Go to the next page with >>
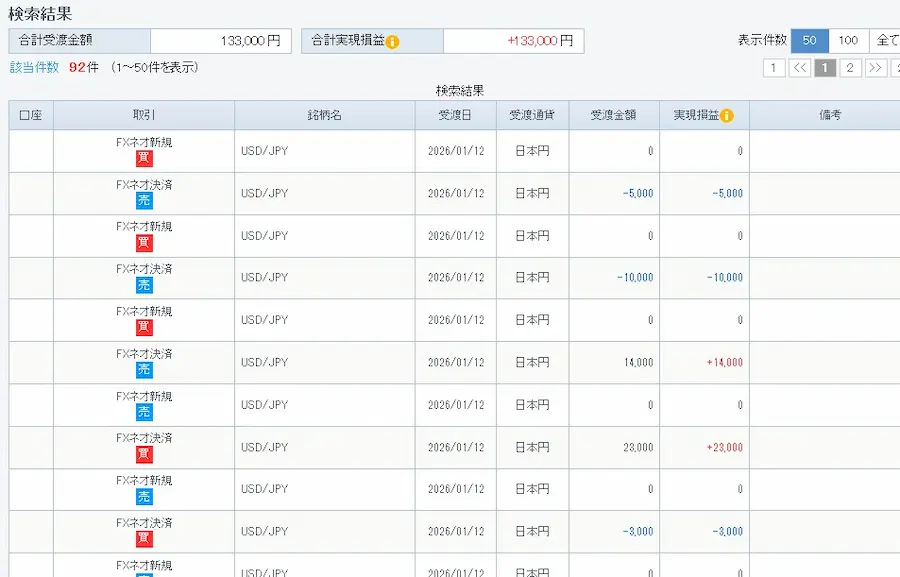The height and width of the screenshot is (577, 900). [875, 67]
